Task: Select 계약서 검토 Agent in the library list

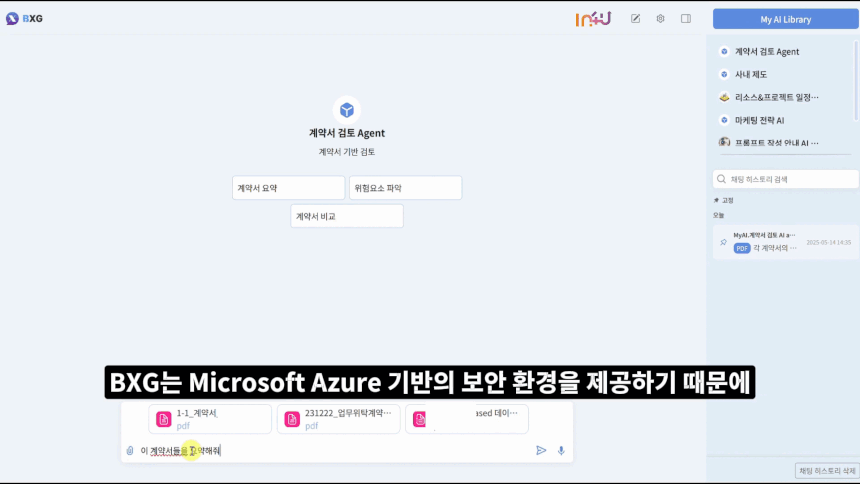Action: pyautogui.click(x=767, y=51)
